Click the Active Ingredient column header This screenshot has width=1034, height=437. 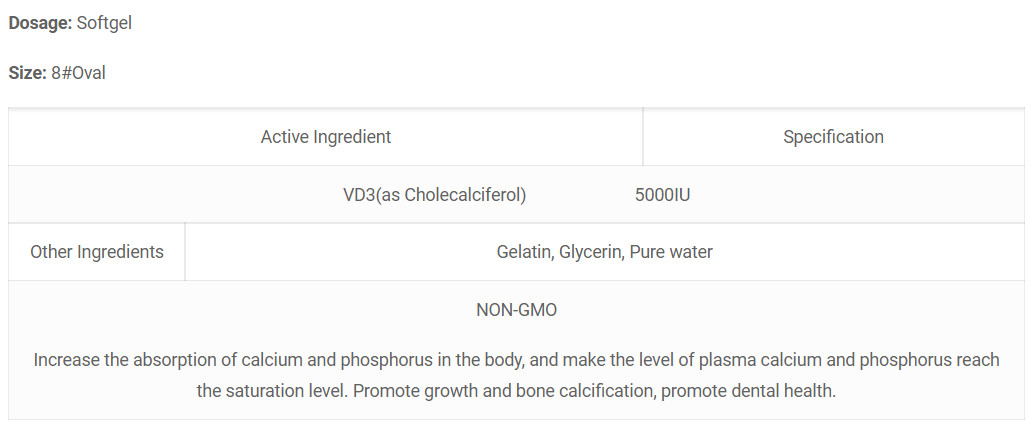(x=326, y=137)
